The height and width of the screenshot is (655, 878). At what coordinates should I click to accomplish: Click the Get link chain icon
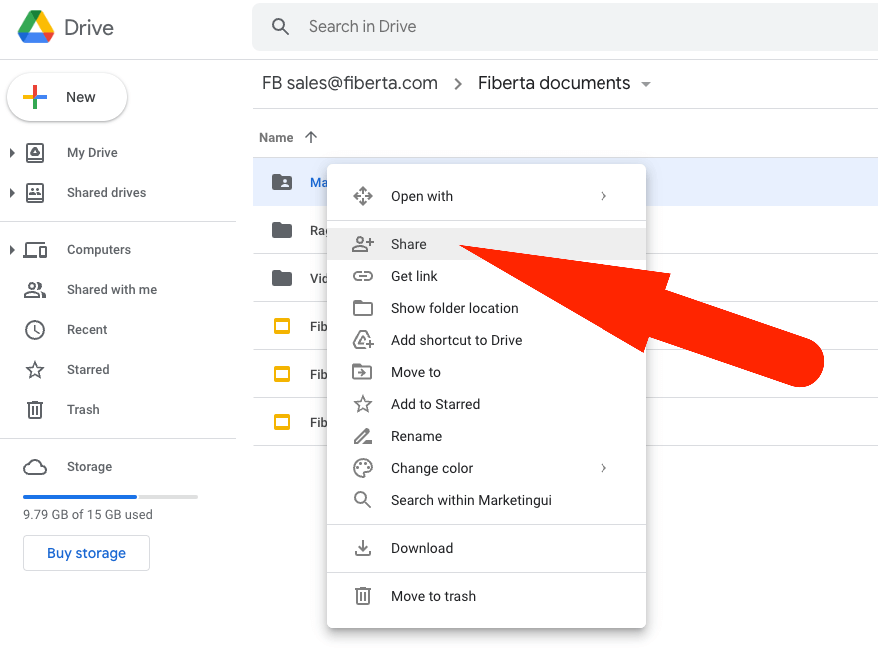363,276
